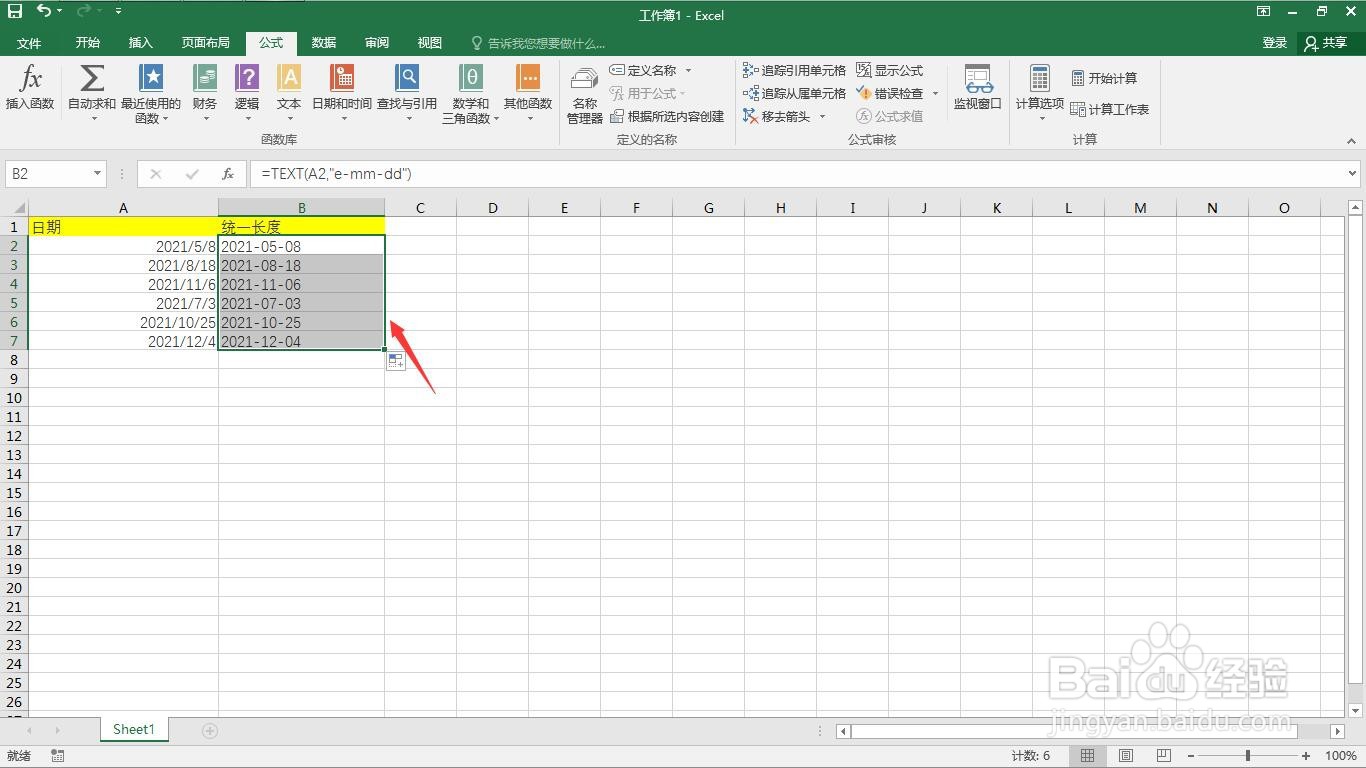Viewport: 1366px width, 768px height.
Task: Click the zoom slider handle
Action: coord(1247,756)
